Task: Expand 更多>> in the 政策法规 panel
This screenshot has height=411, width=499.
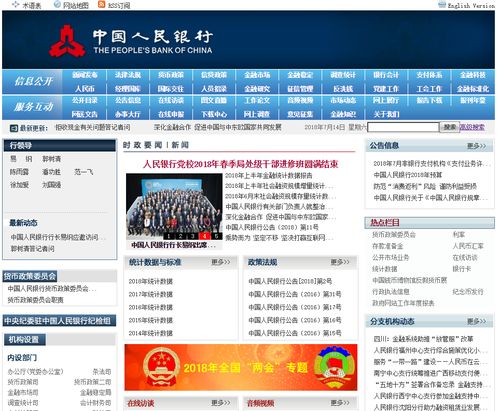Action: [x=340, y=262]
